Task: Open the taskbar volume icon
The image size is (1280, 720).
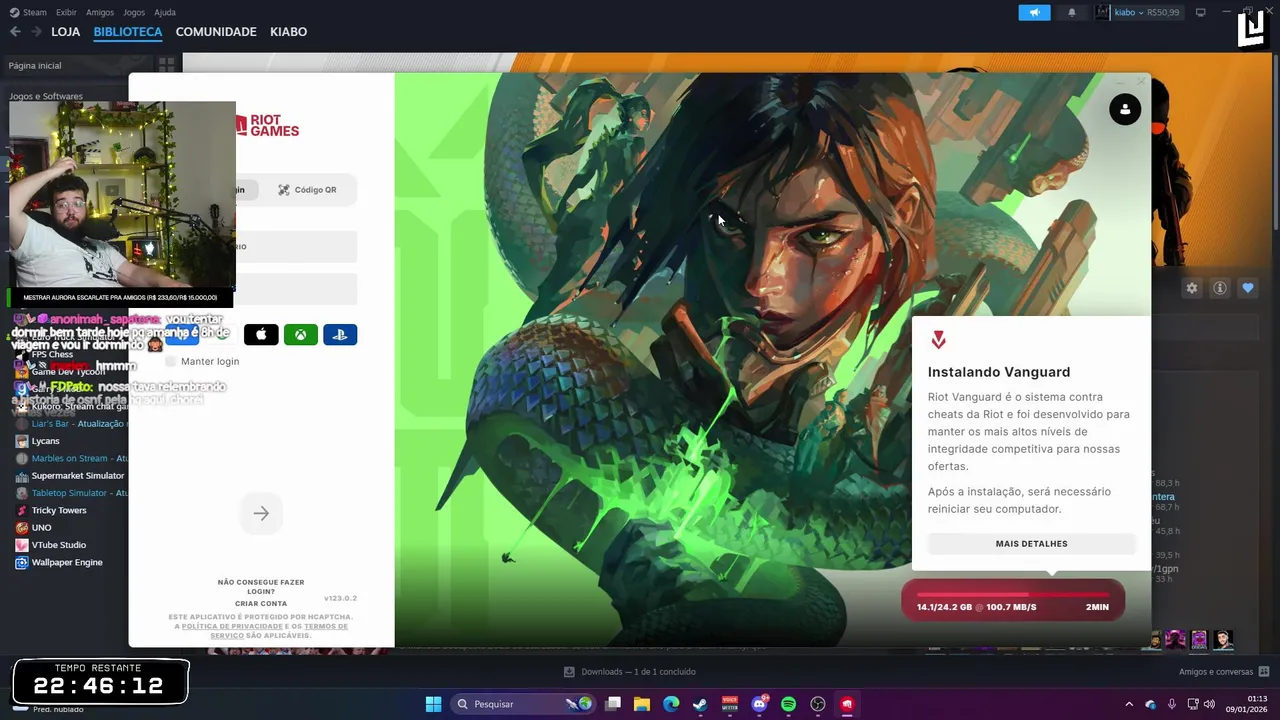Action: pyautogui.click(x=1210, y=704)
